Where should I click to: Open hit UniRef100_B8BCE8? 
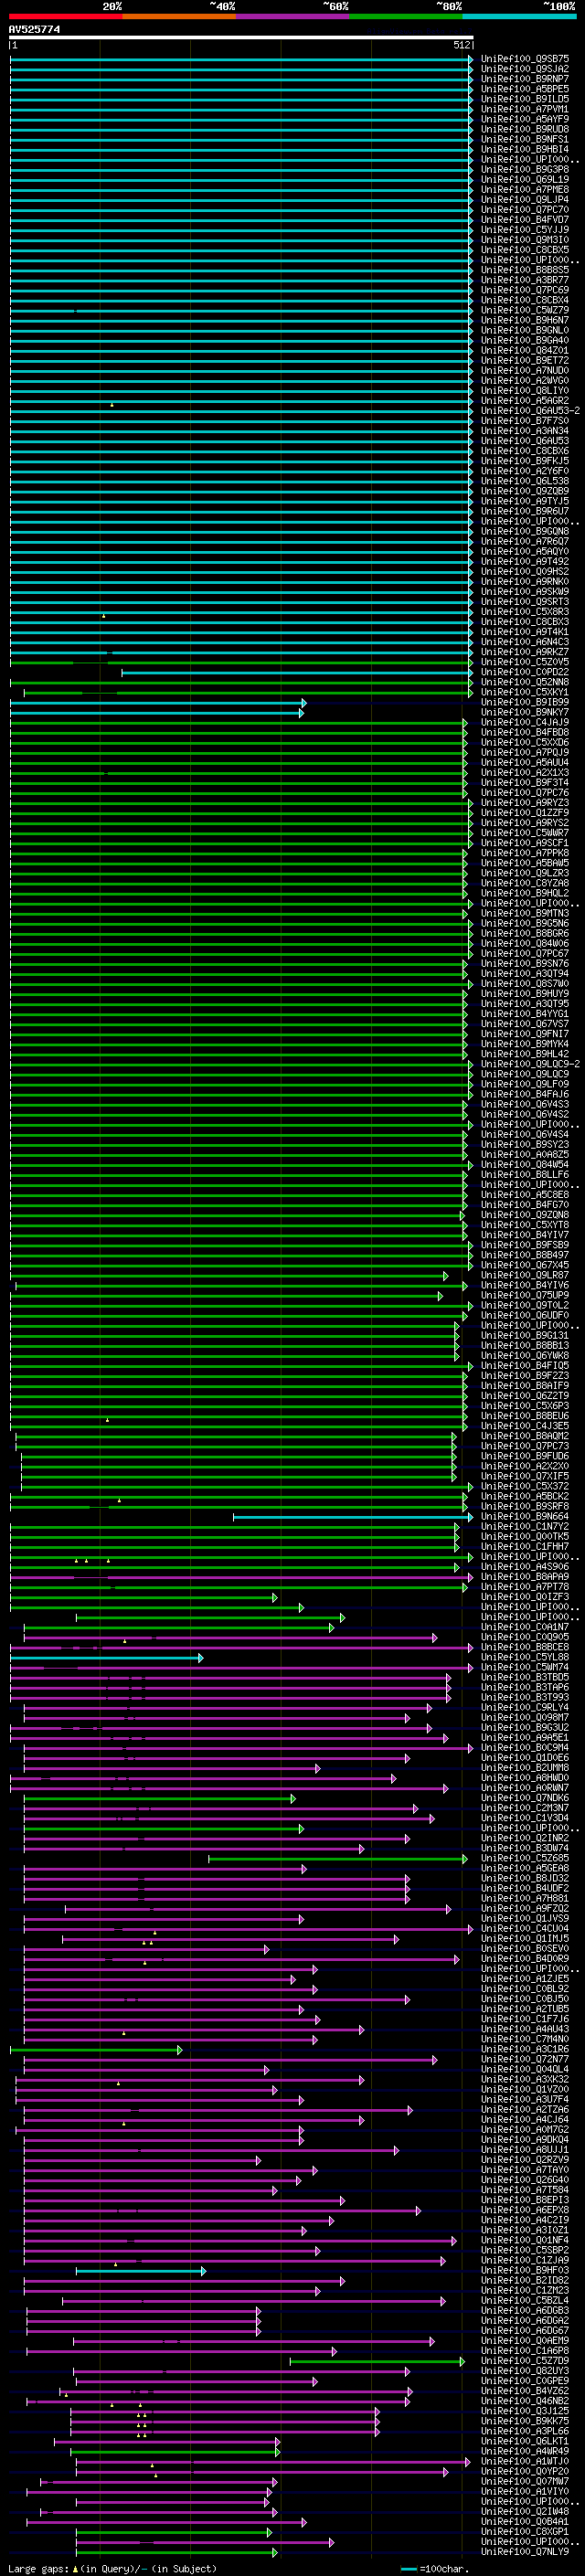tap(525, 1647)
